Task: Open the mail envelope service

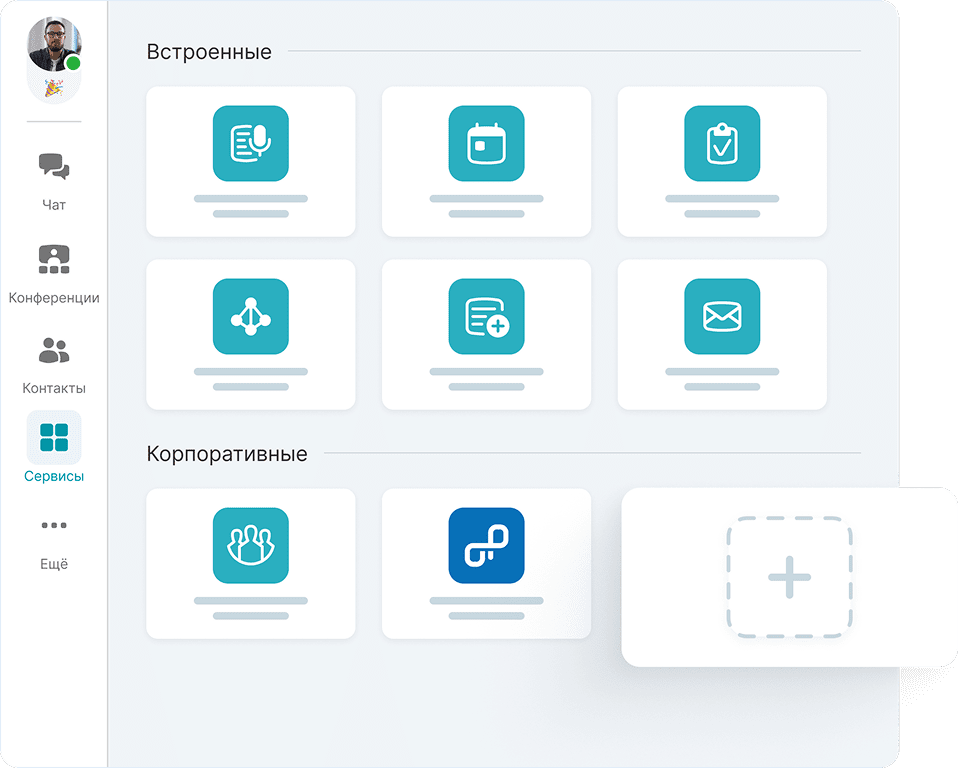Action: click(x=722, y=316)
